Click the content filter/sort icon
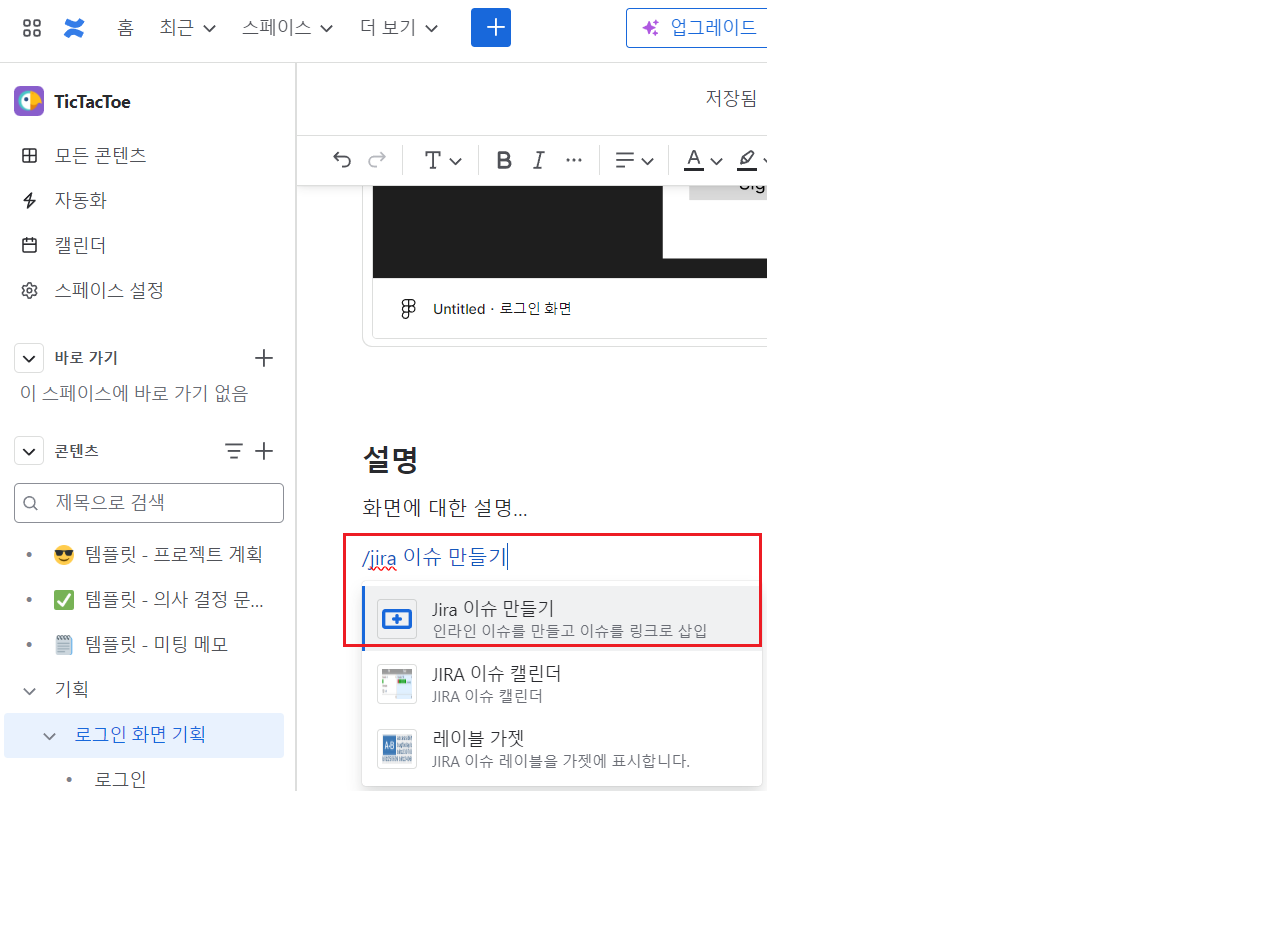 (234, 451)
